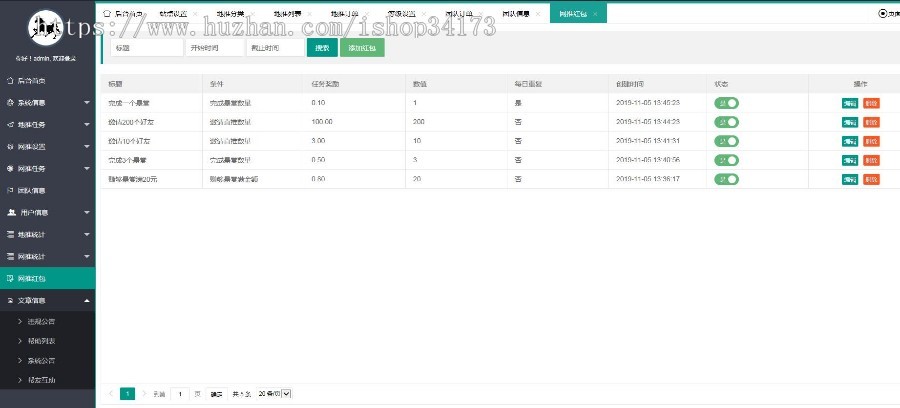Click the go-to-page number input

pyautogui.click(x=180, y=394)
